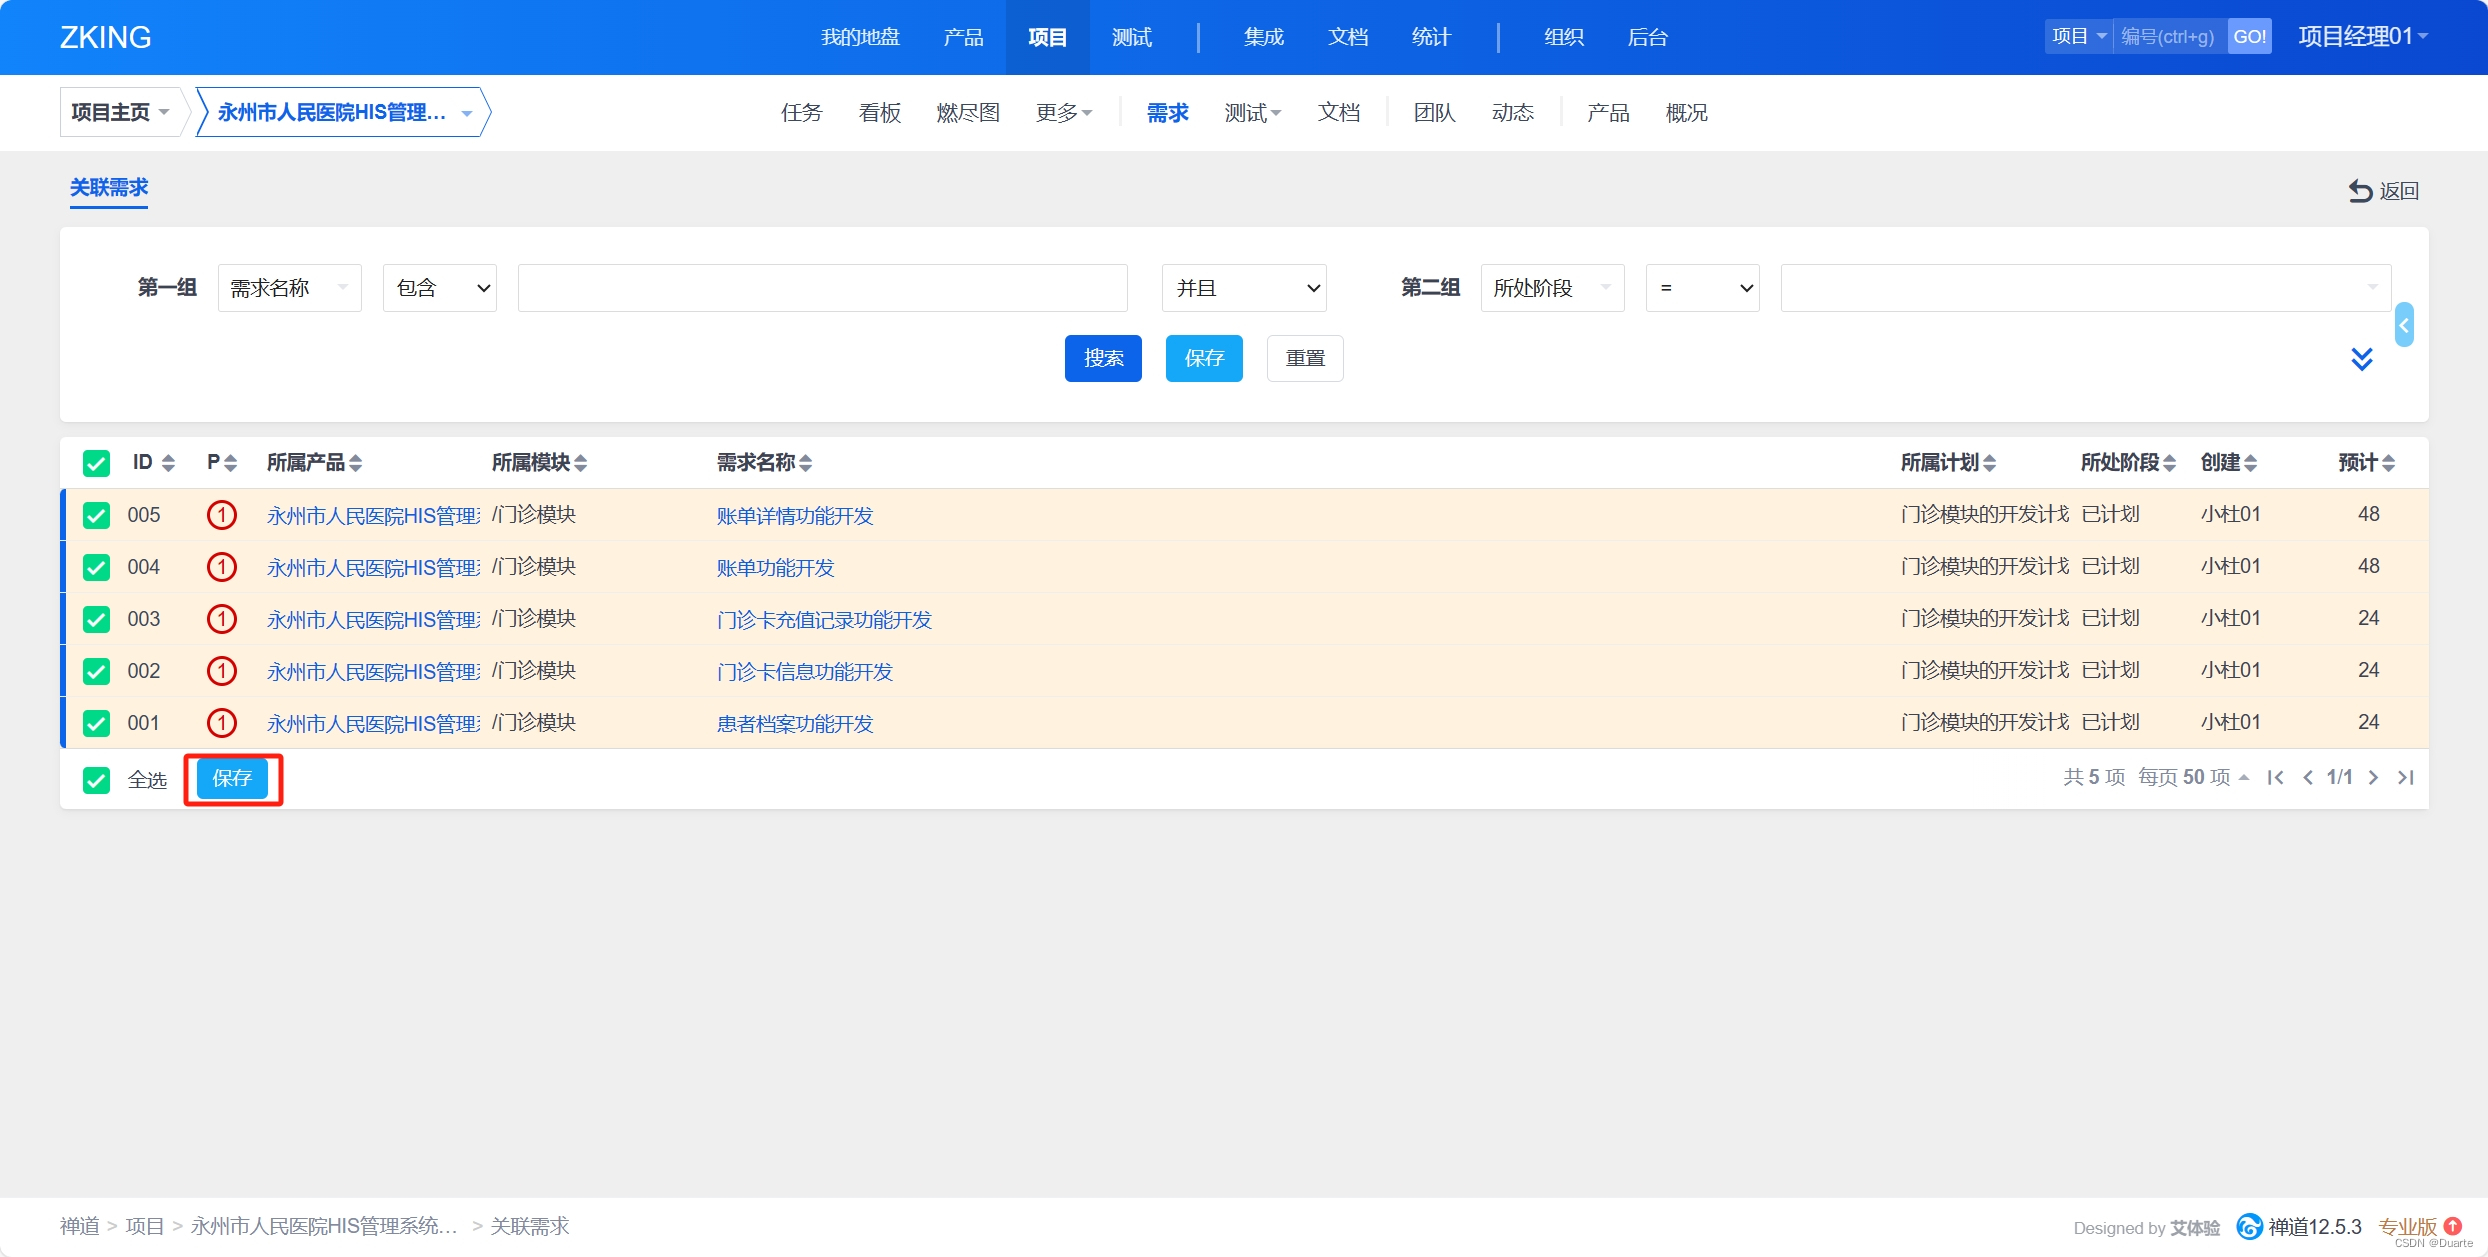Go to the last page icon
Viewport: 2488px width, 1257px height.
[2406, 778]
